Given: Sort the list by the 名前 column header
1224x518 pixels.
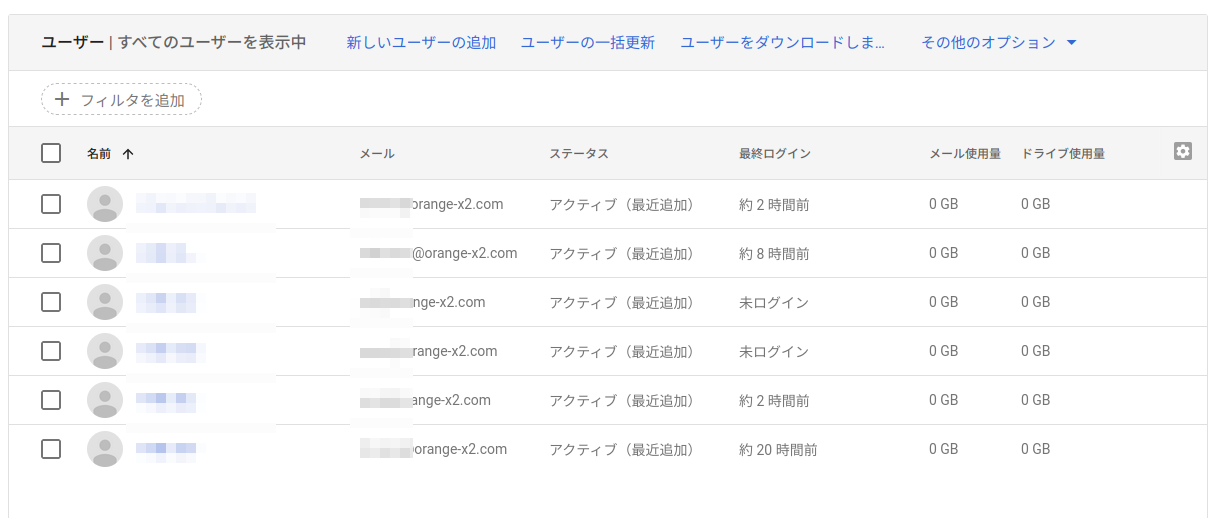Looking at the screenshot, I should [99, 154].
